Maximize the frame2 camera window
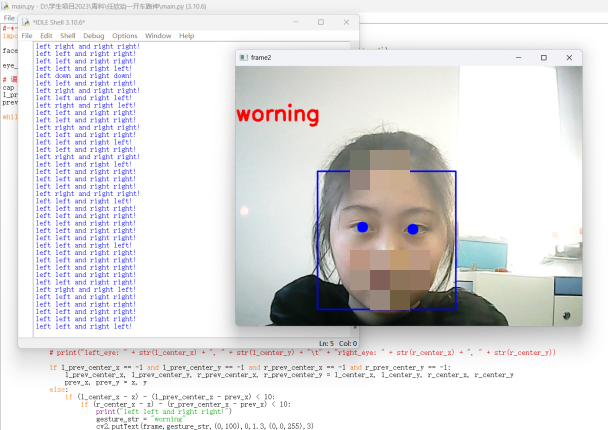This screenshot has height=430, width=608. [543, 58]
